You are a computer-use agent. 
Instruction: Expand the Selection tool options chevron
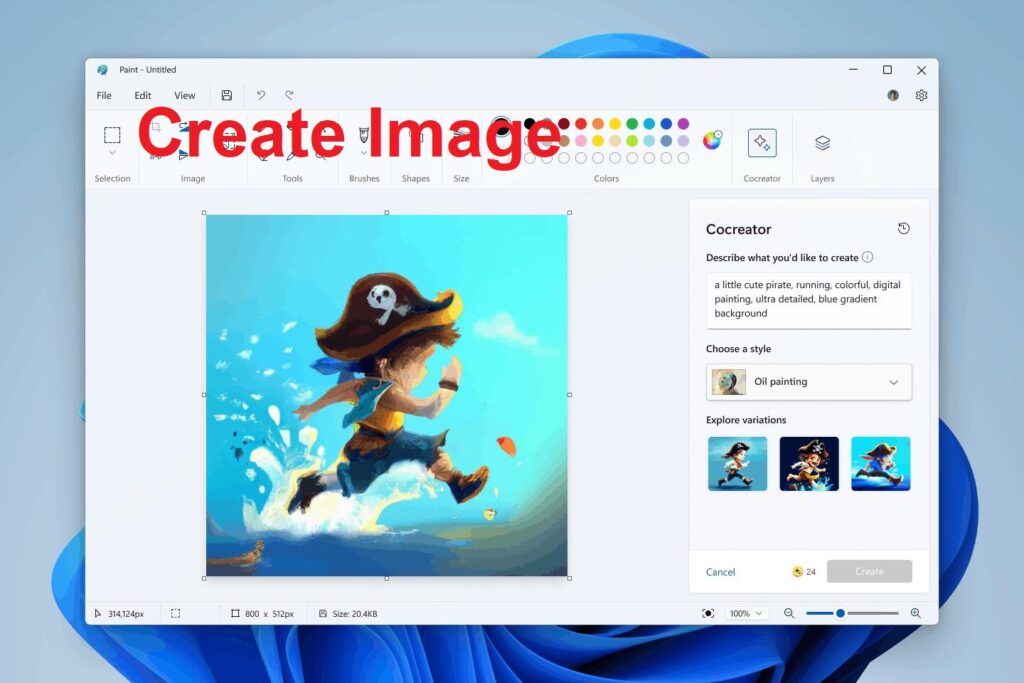point(112,153)
